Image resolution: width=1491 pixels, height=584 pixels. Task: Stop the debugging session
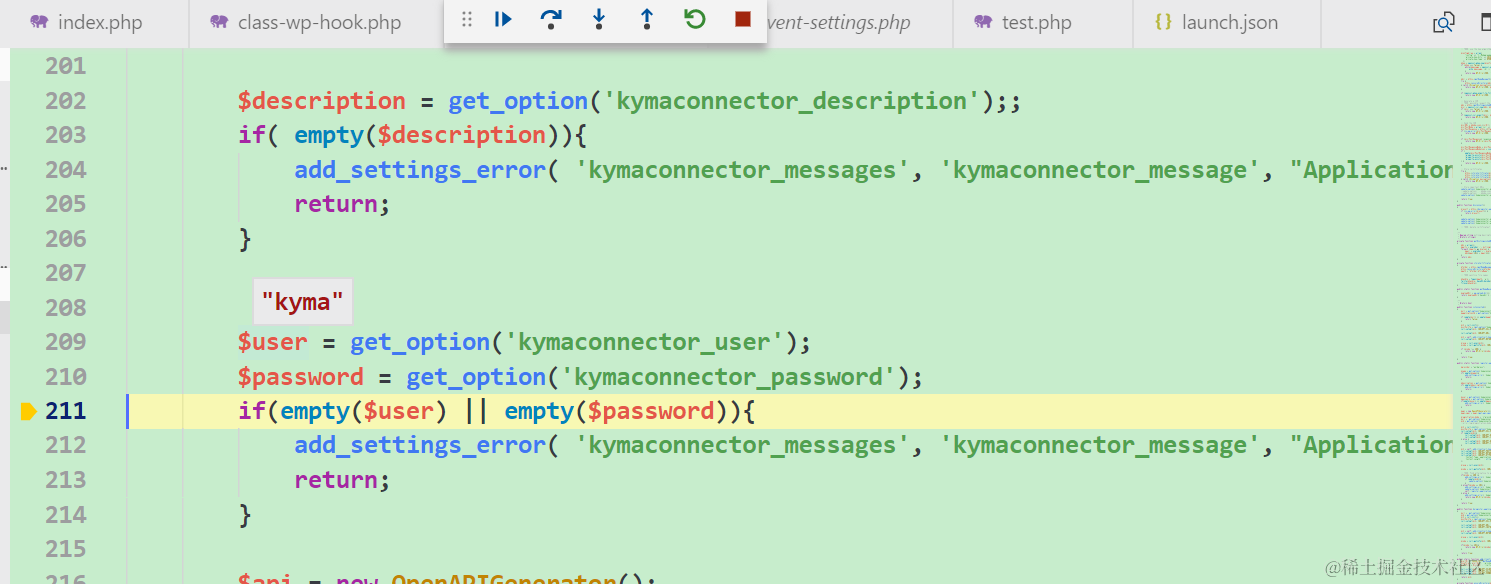point(742,19)
